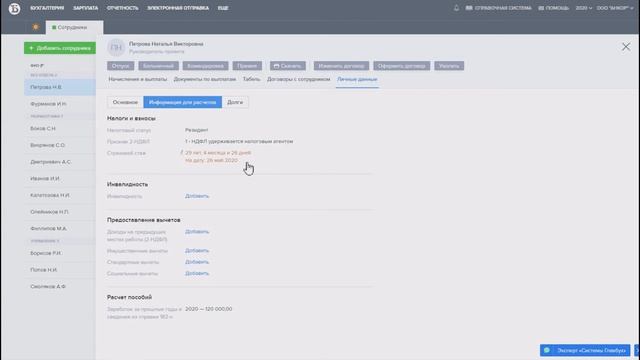The image size is (640, 360).
Task: Open Начисления и выплаты tab
Action: tap(138, 79)
